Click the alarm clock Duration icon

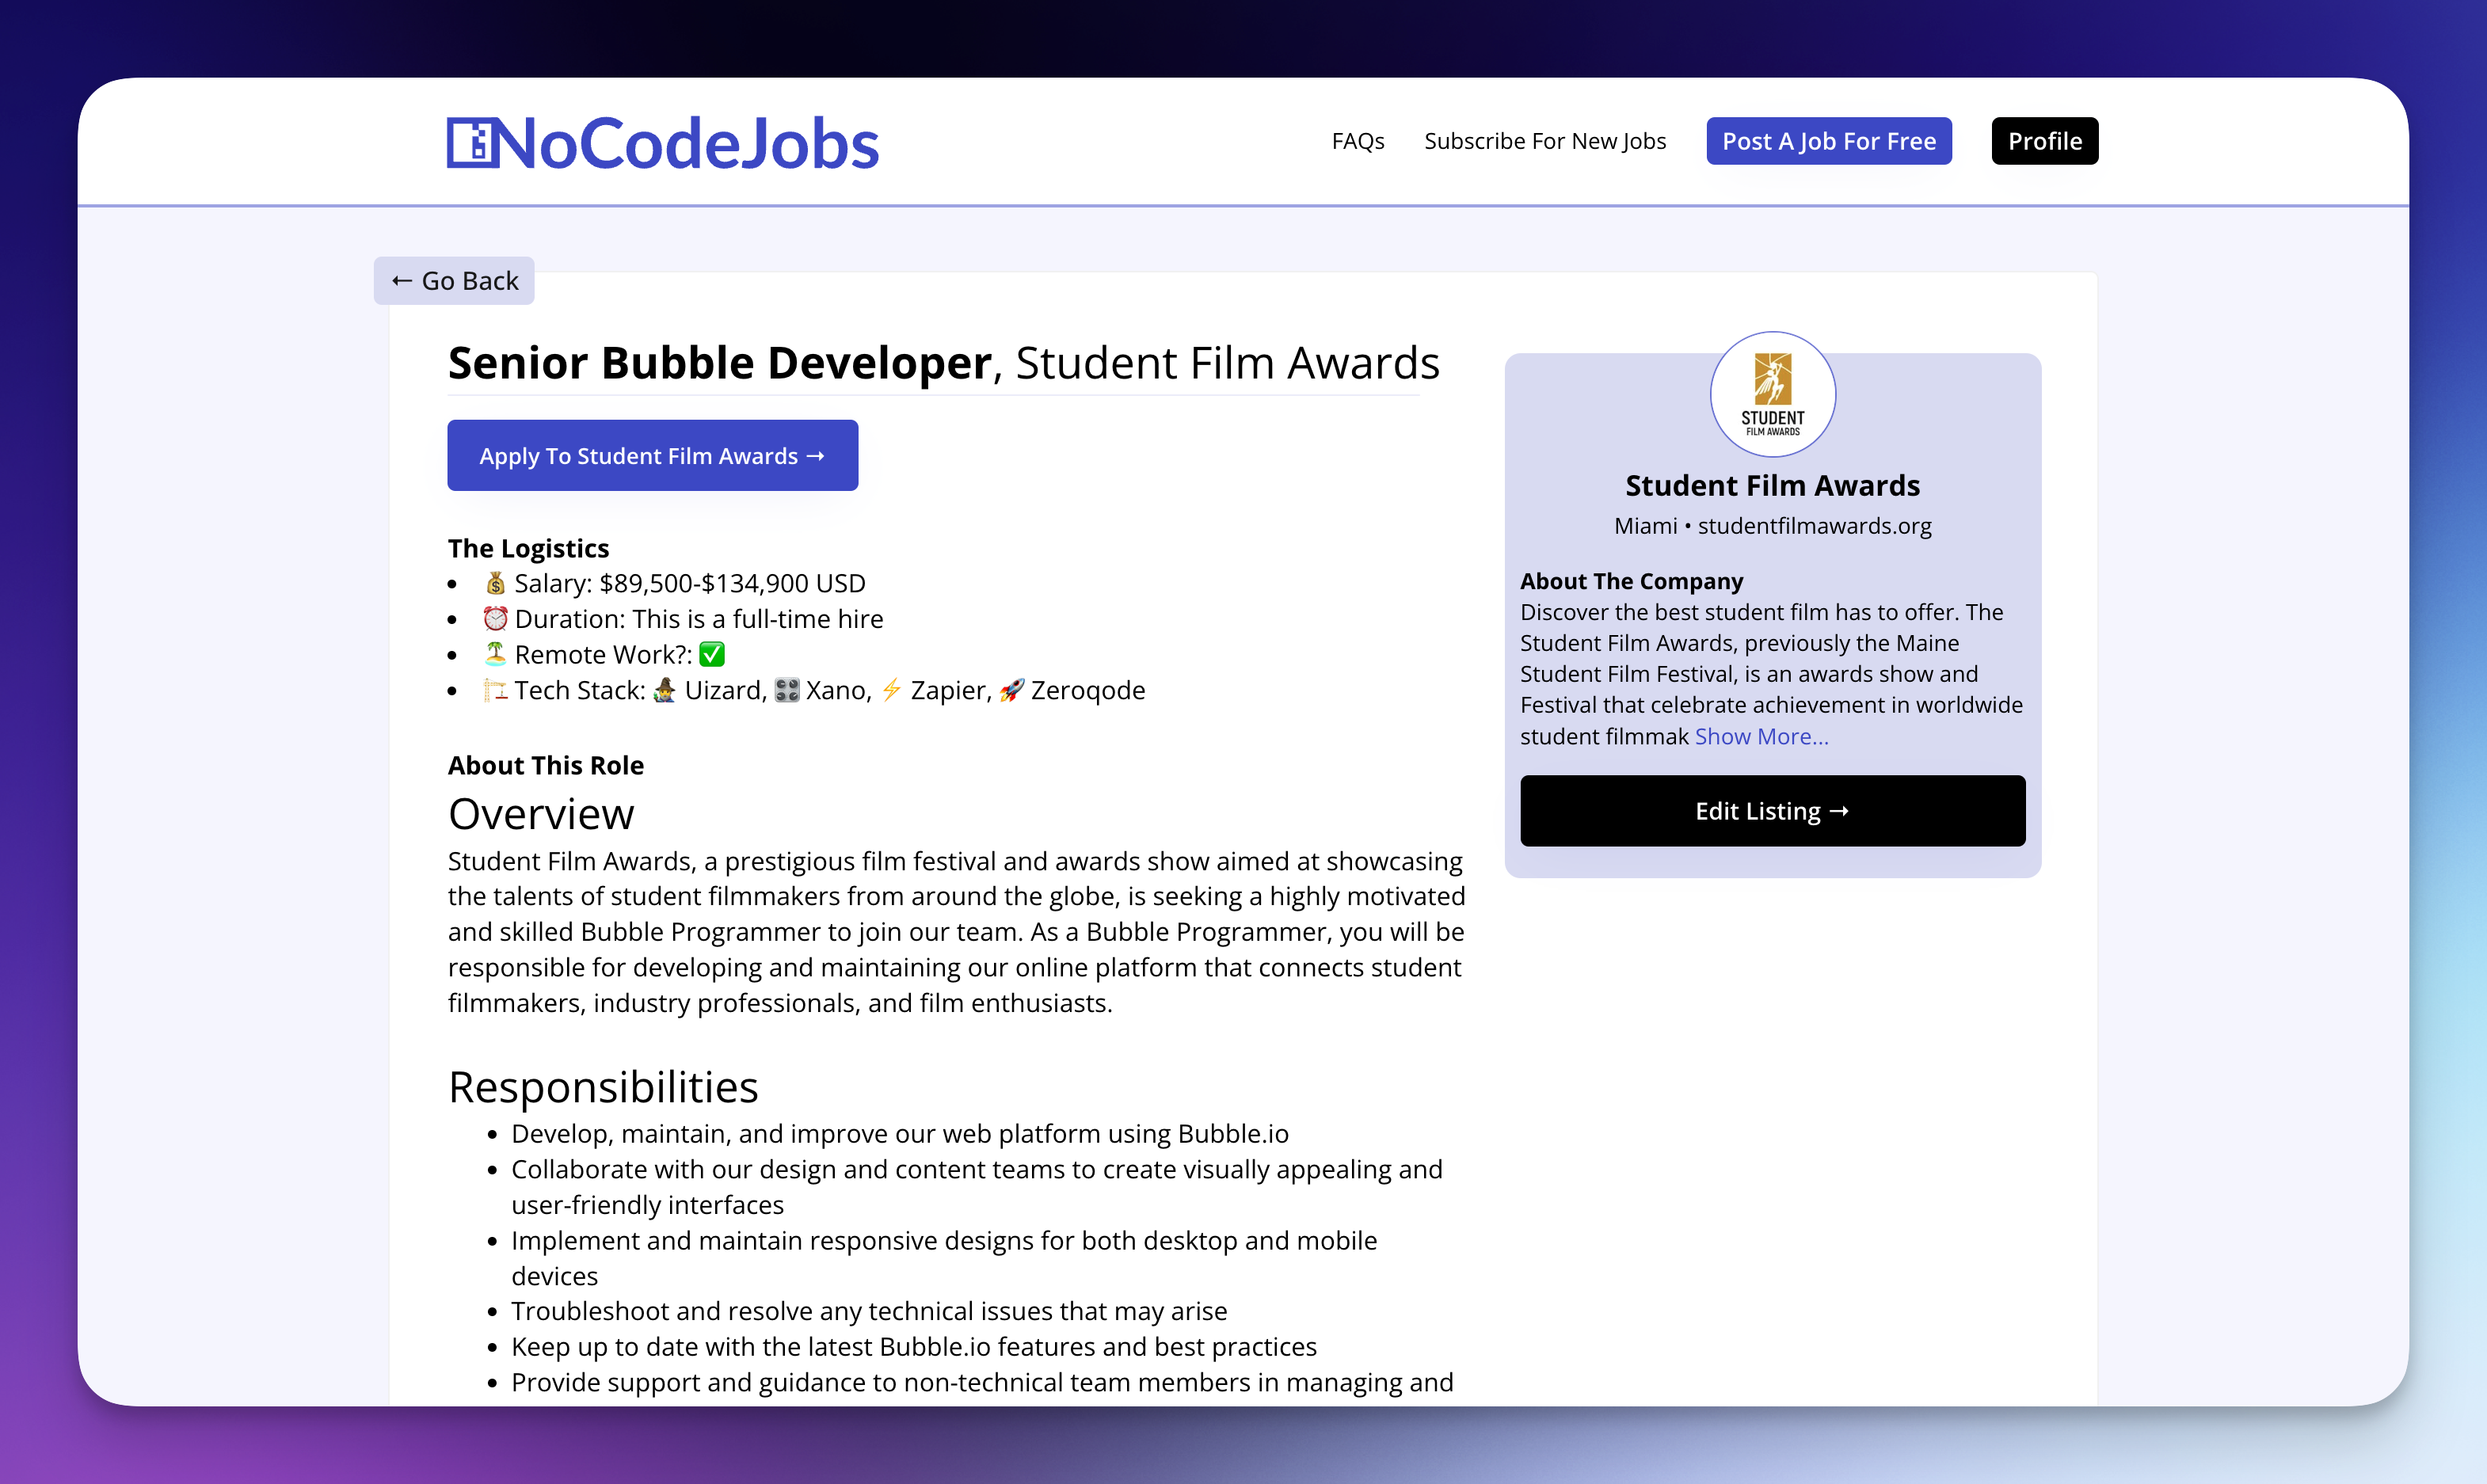[495, 619]
